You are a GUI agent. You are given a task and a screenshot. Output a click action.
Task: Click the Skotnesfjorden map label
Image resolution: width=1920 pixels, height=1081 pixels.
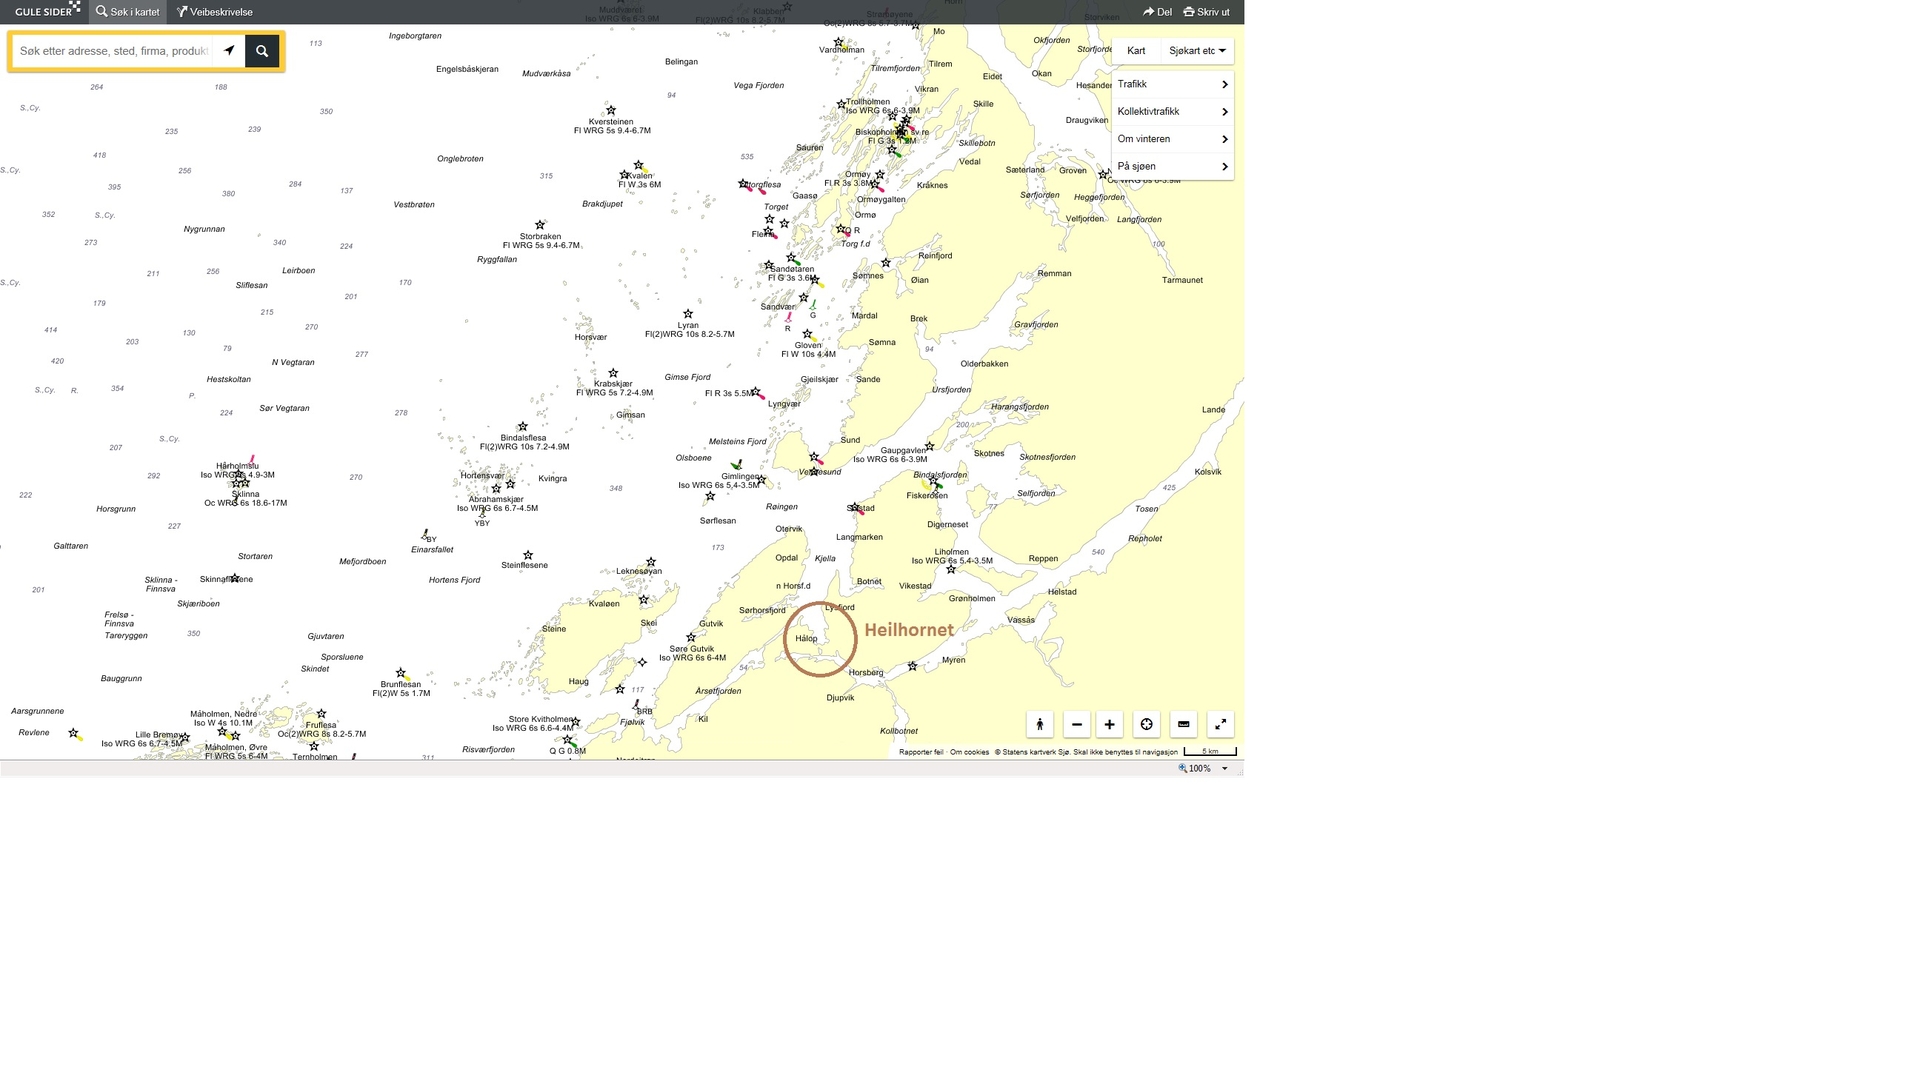point(1048,458)
